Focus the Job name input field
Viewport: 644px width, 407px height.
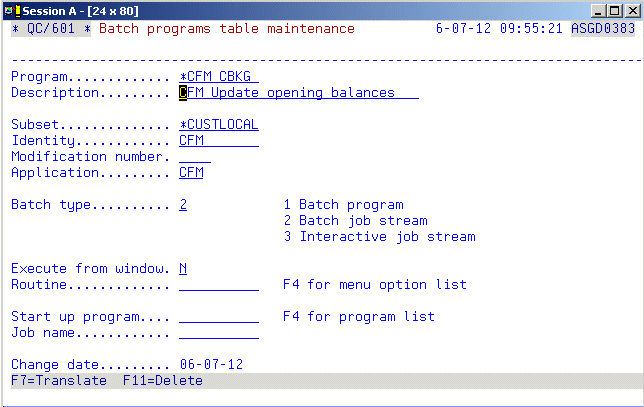218,333
